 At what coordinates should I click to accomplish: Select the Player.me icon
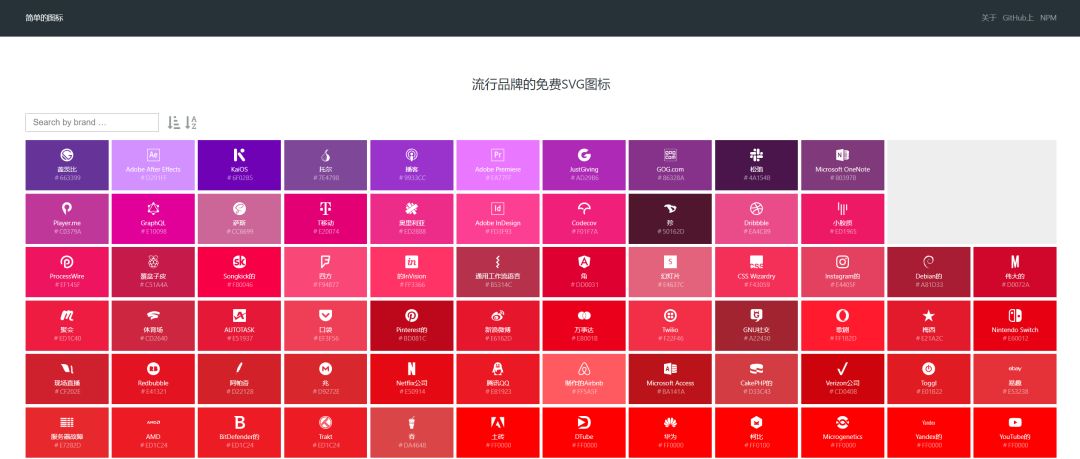(x=67, y=218)
